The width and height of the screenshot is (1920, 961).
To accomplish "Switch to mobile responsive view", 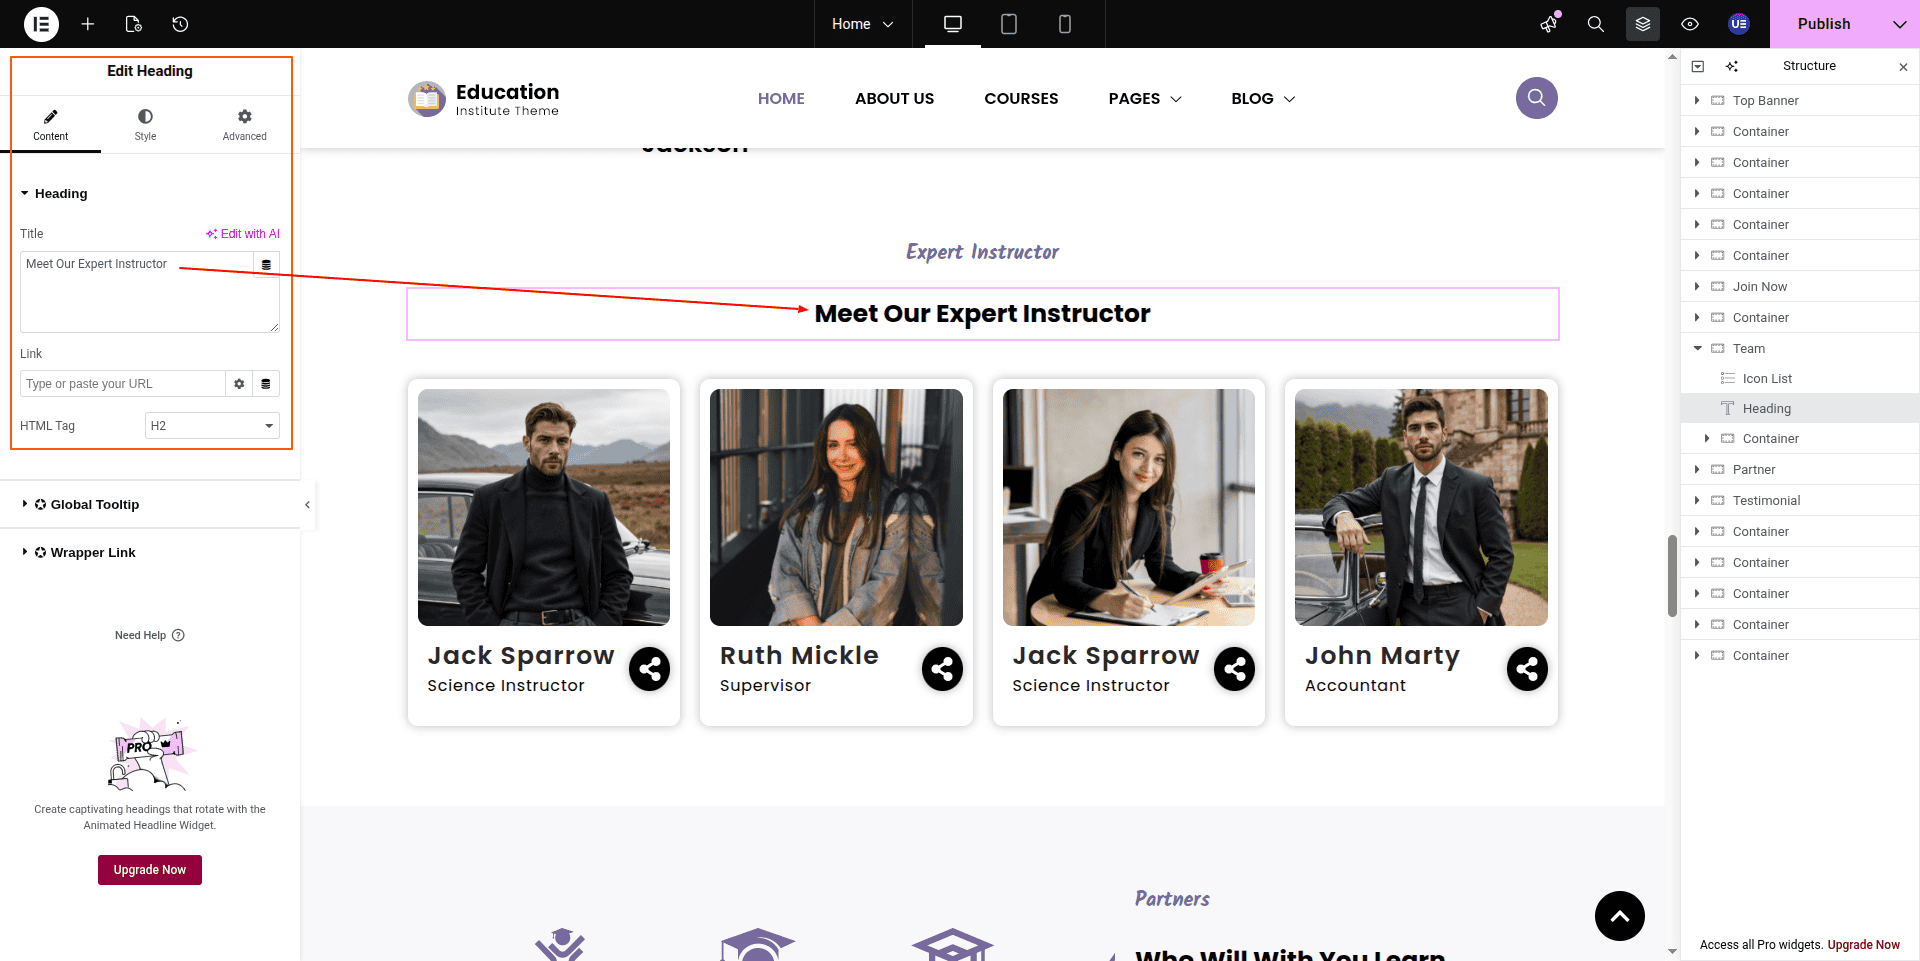I will pos(1064,24).
